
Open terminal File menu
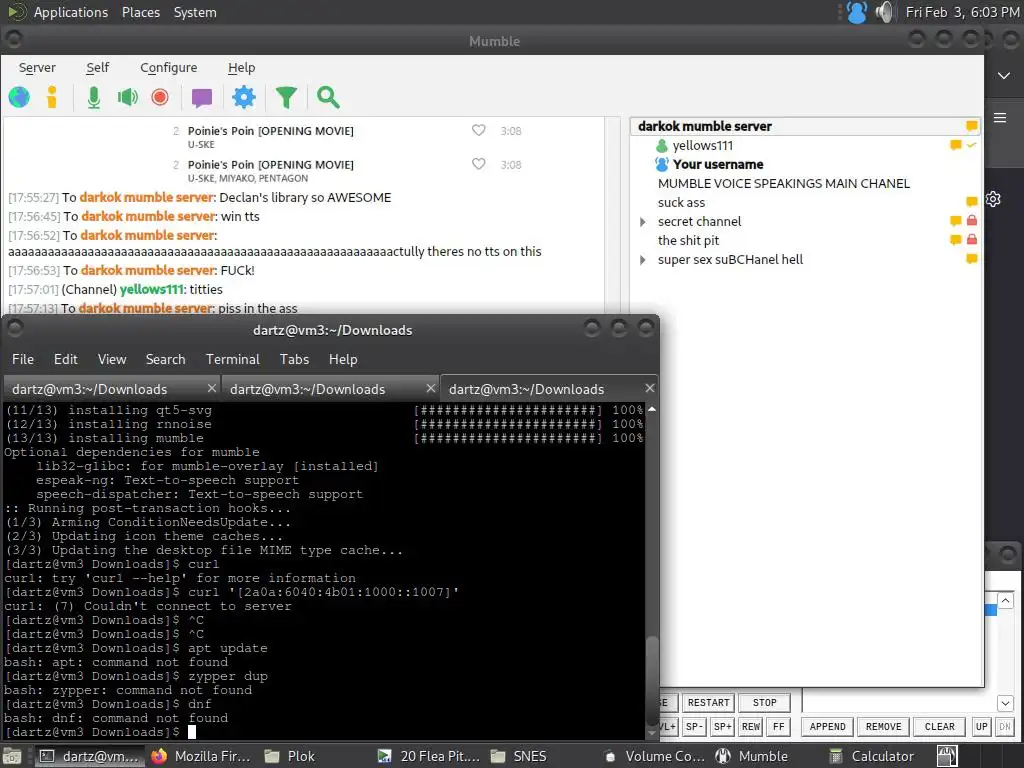23,359
